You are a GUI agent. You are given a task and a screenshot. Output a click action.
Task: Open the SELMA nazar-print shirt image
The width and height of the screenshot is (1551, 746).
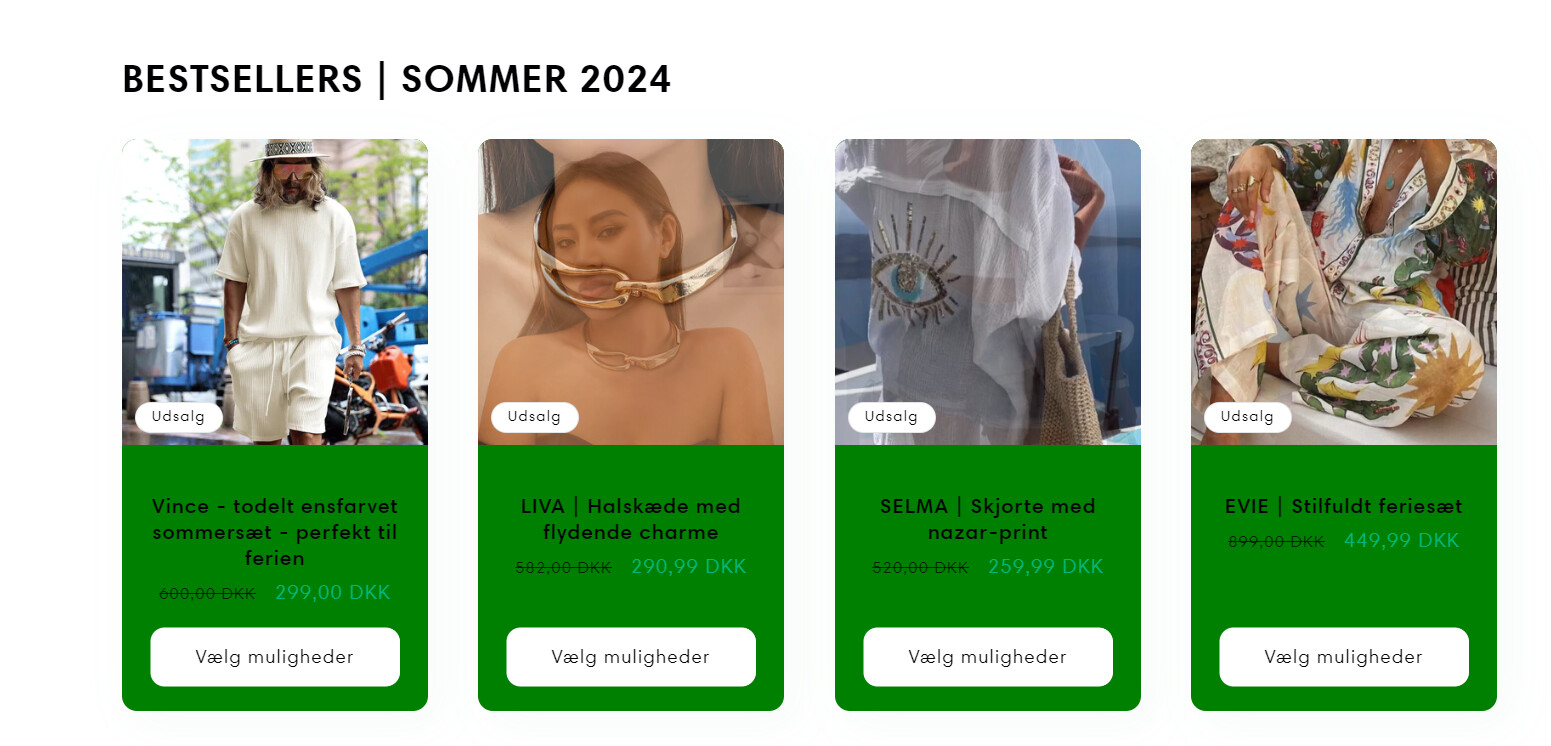988,292
